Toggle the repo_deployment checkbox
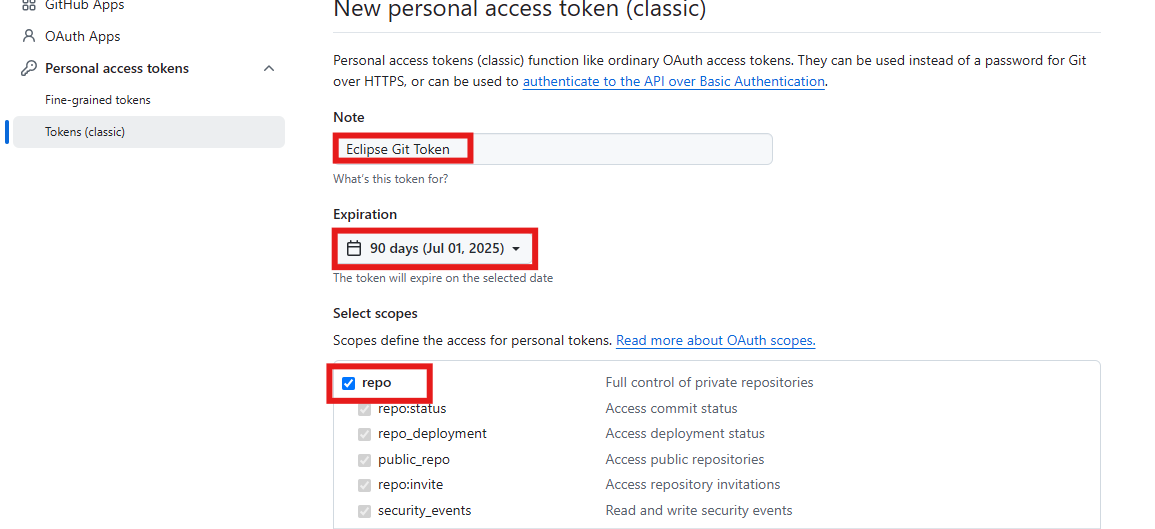Screen dimensions: 1155x529 point(364,434)
